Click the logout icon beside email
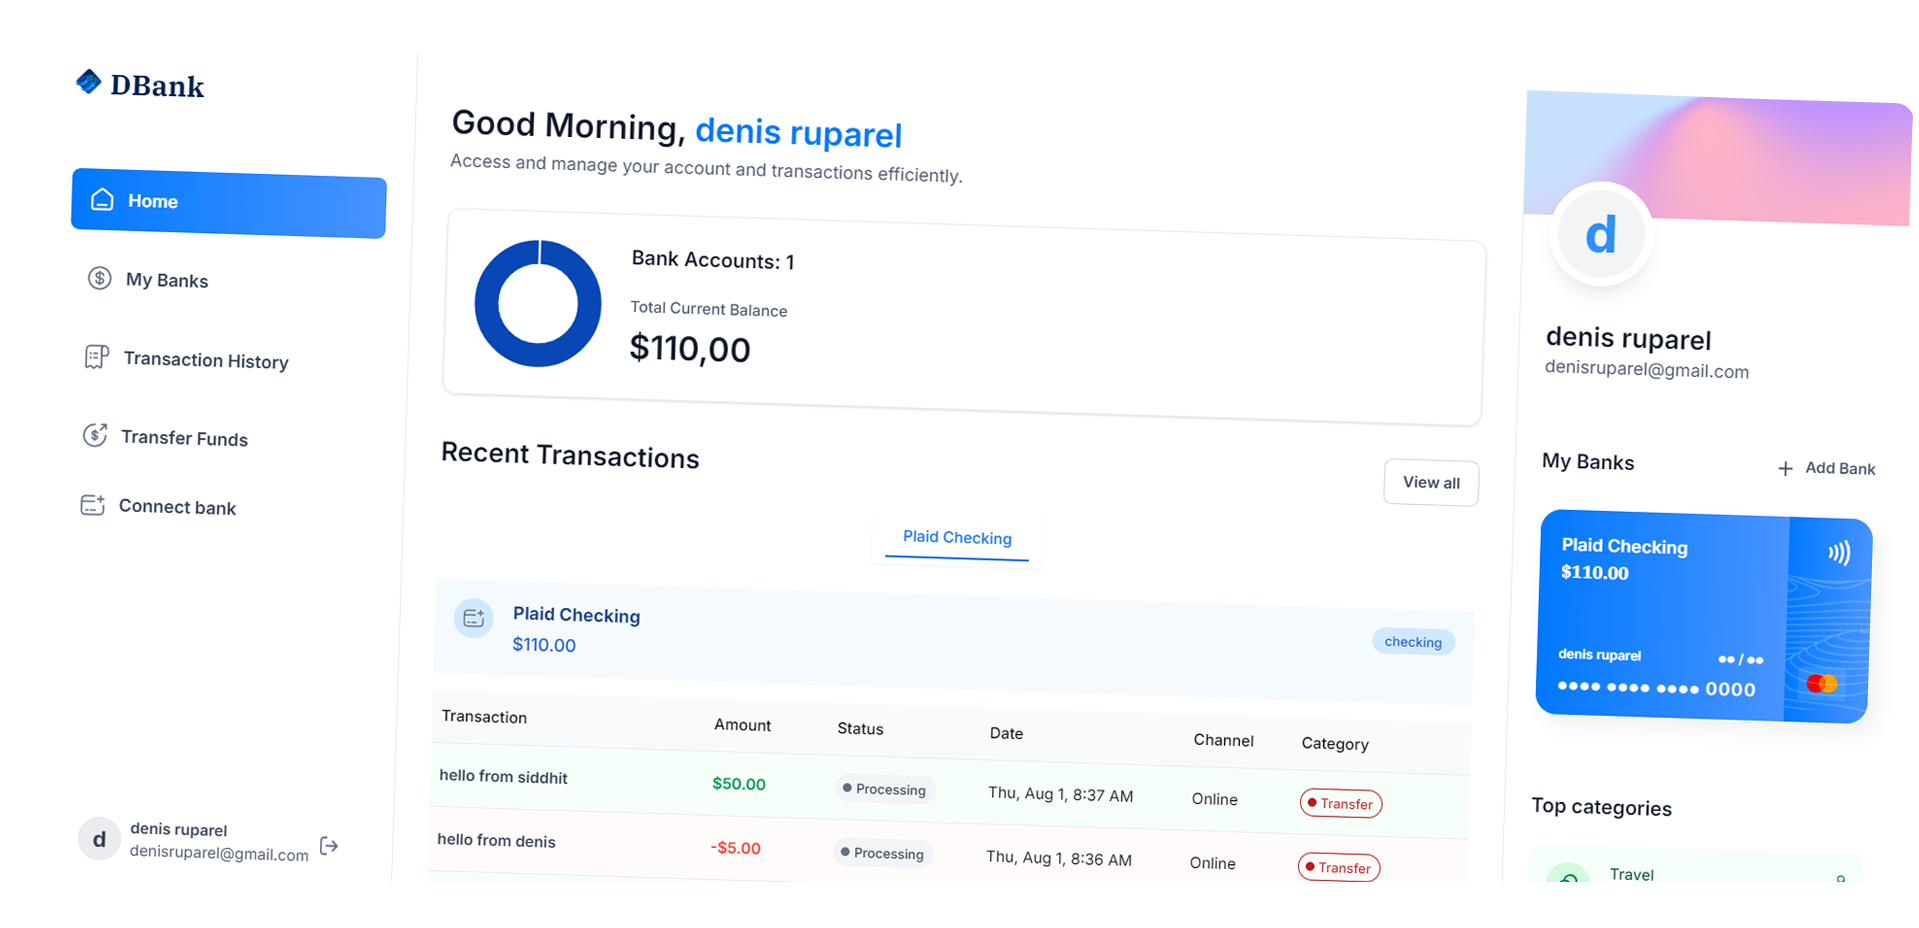Screen dimensions: 1919x928 point(329,846)
